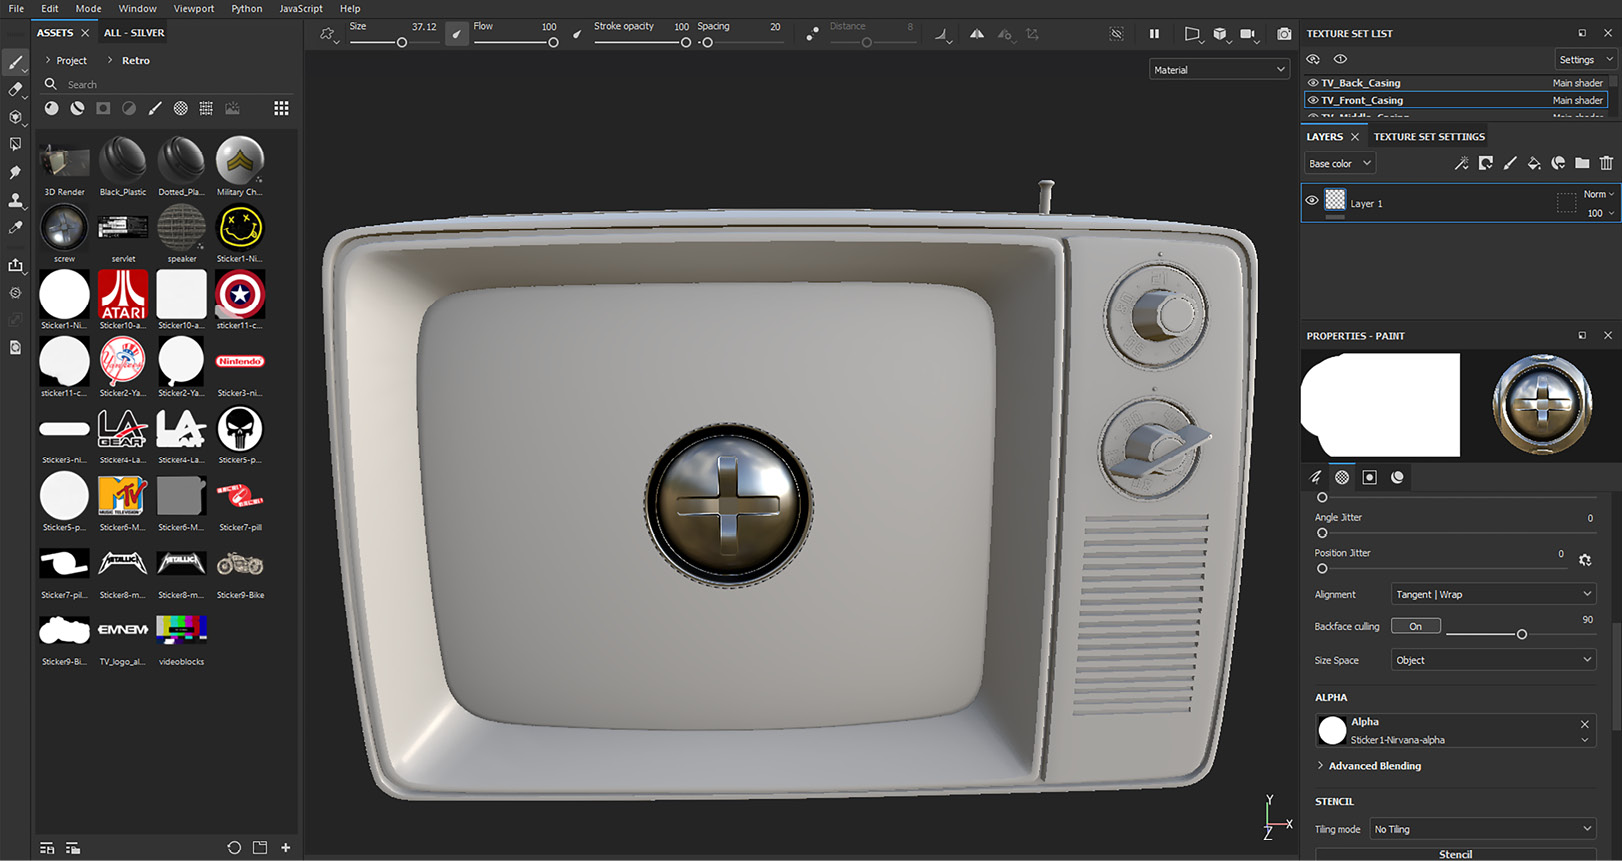Open the camera screenshot icon
Viewport: 1622px width, 861px height.
(x=1284, y=34)
